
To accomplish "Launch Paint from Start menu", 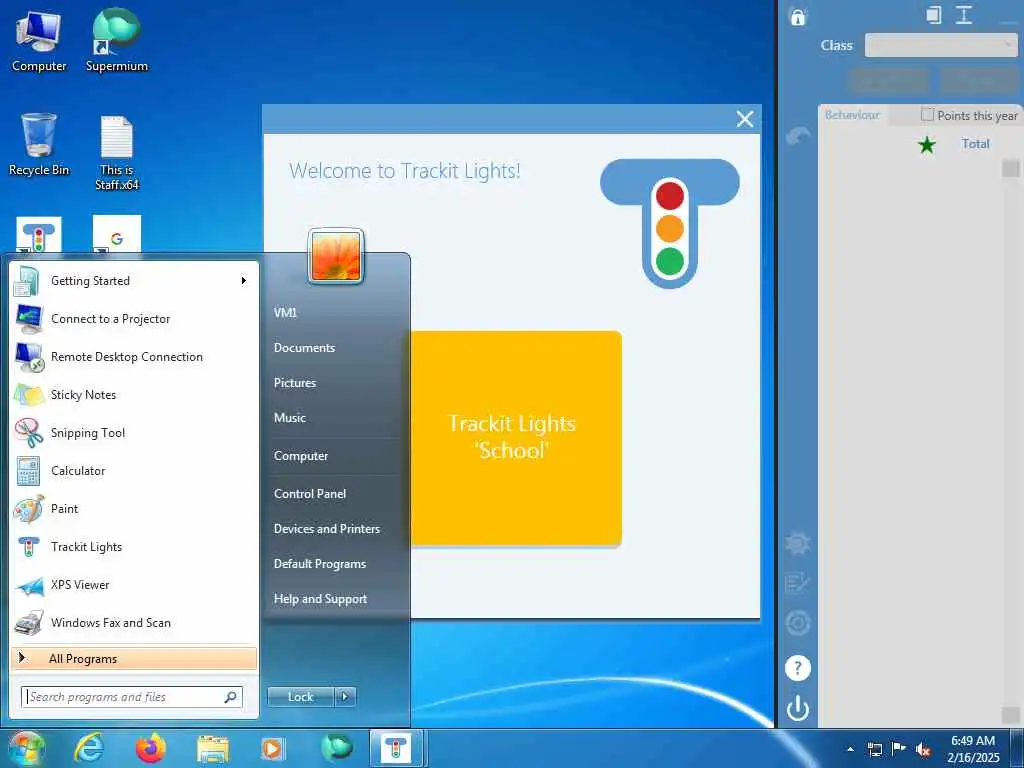I will point(134,509).
